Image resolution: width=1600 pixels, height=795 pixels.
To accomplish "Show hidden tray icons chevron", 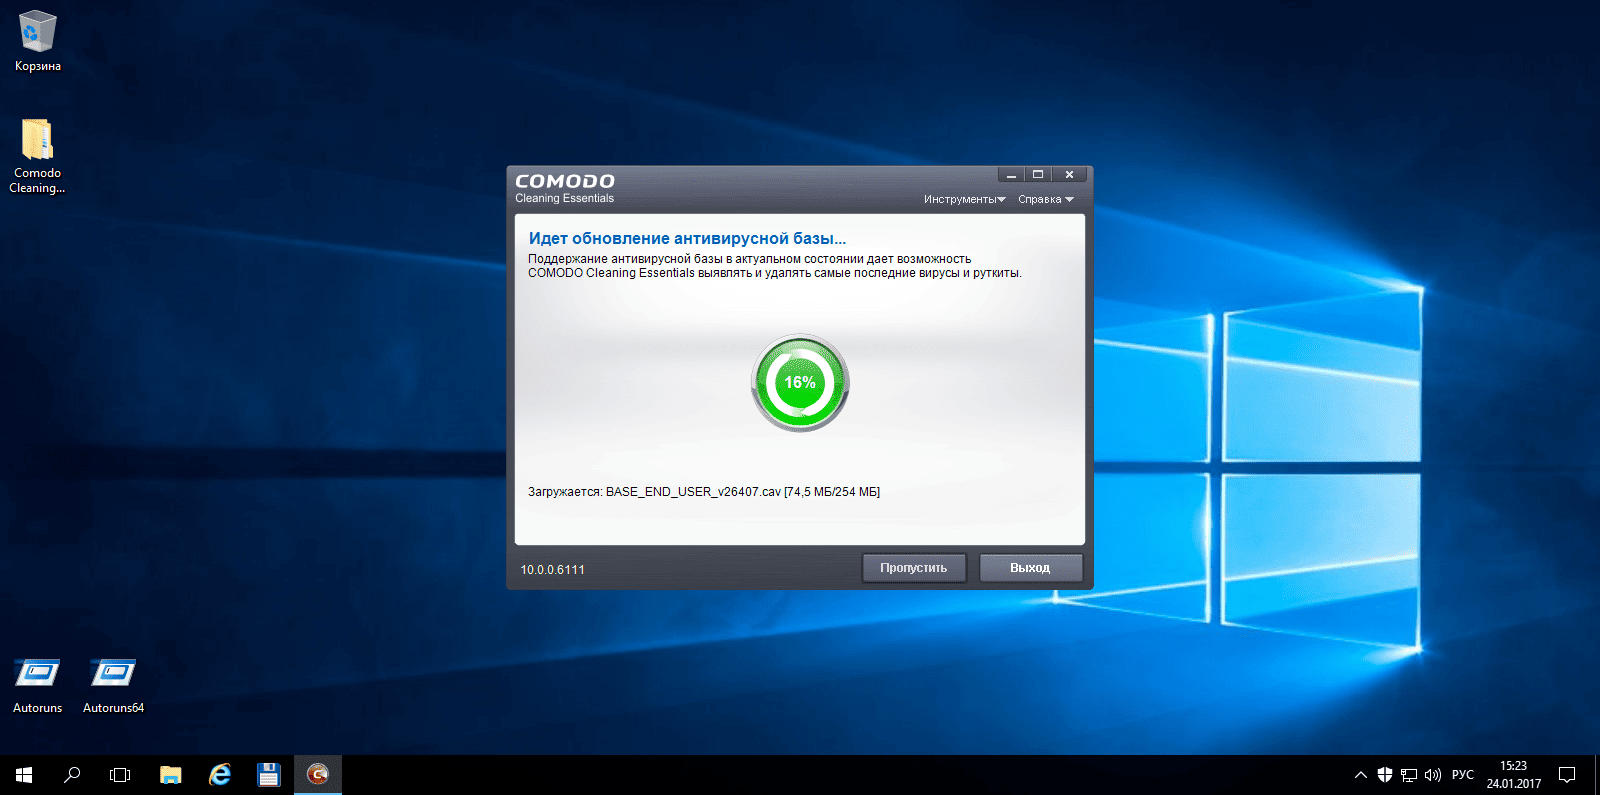I will (x=1361, y=775).
